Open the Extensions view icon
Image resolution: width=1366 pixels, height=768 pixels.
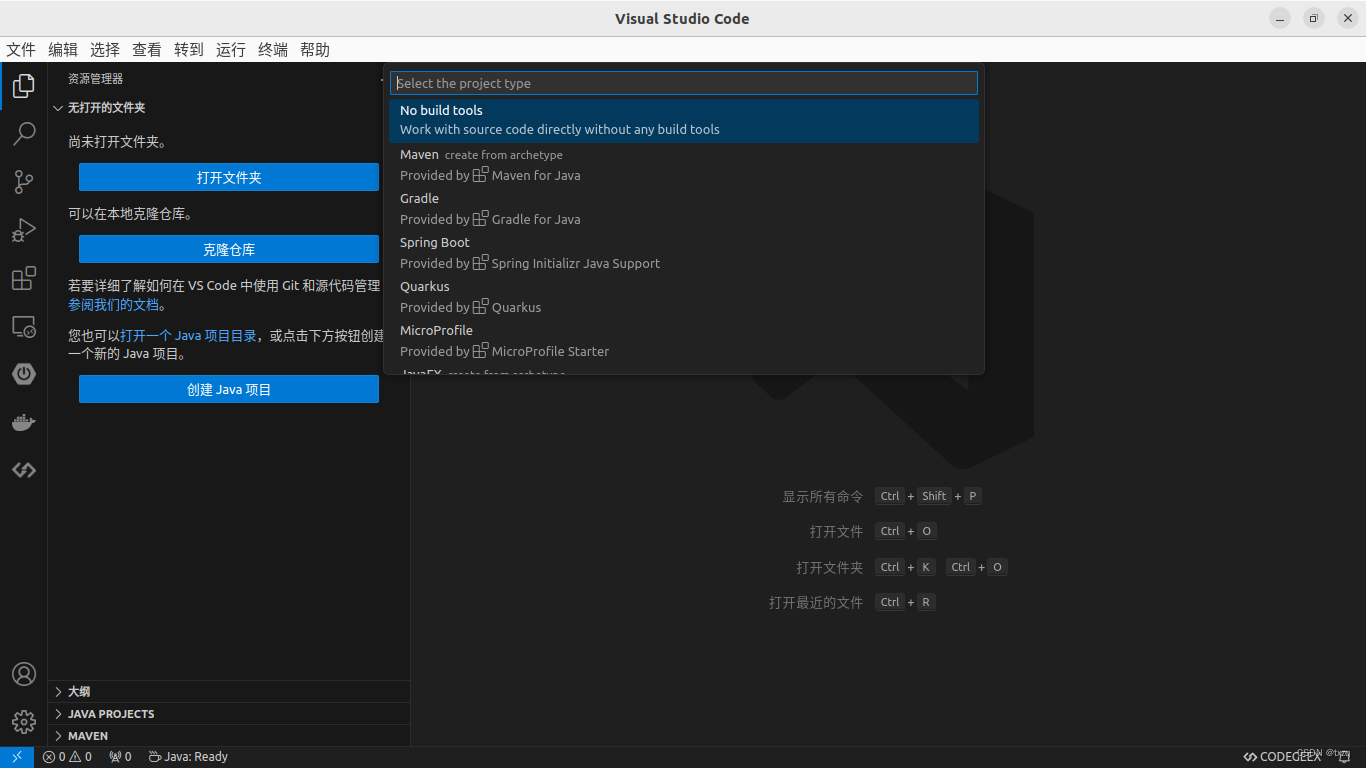(x=24, y=278)
